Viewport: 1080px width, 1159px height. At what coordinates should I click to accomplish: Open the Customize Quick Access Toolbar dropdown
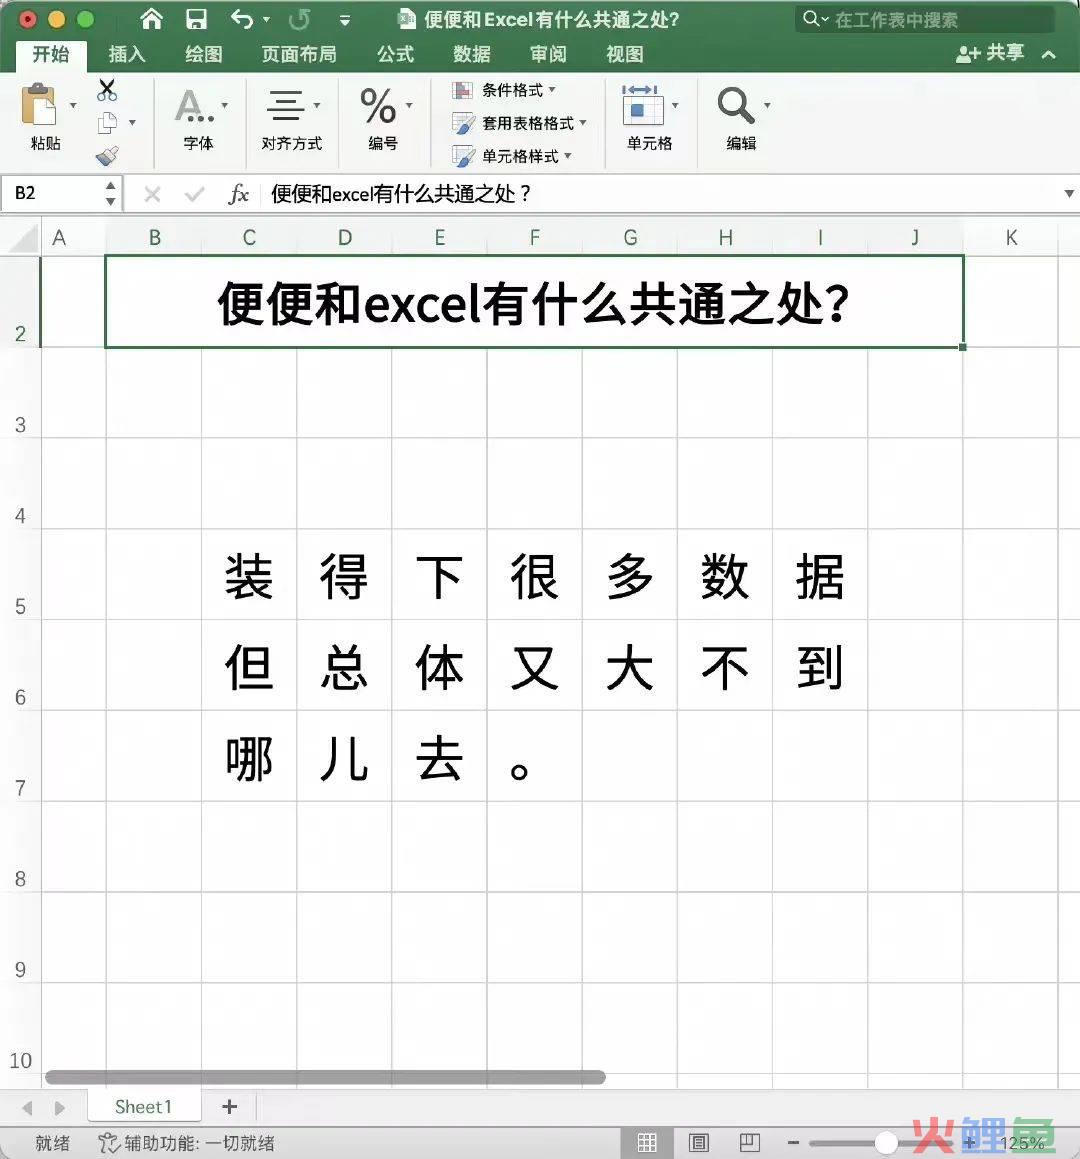pos(344,21)
